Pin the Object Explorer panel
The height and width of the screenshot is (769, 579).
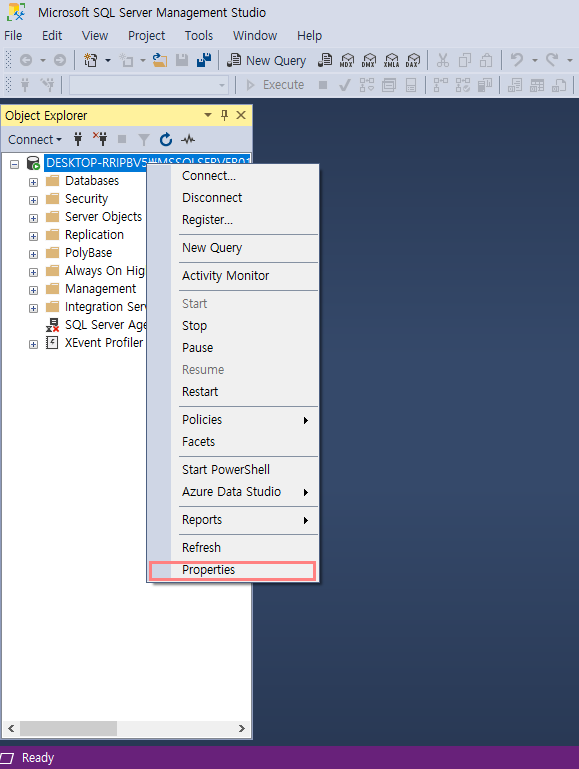pyautogui.click(x=225, y=115)
